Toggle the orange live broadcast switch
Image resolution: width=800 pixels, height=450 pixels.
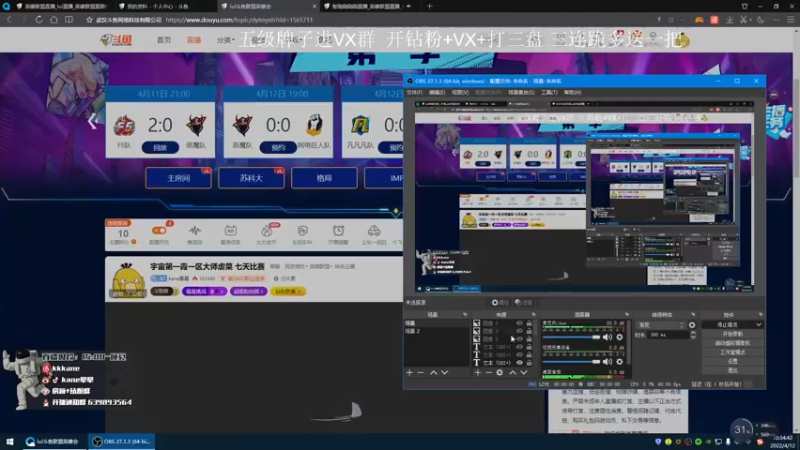pyautogui.click(x=159, y=231)
